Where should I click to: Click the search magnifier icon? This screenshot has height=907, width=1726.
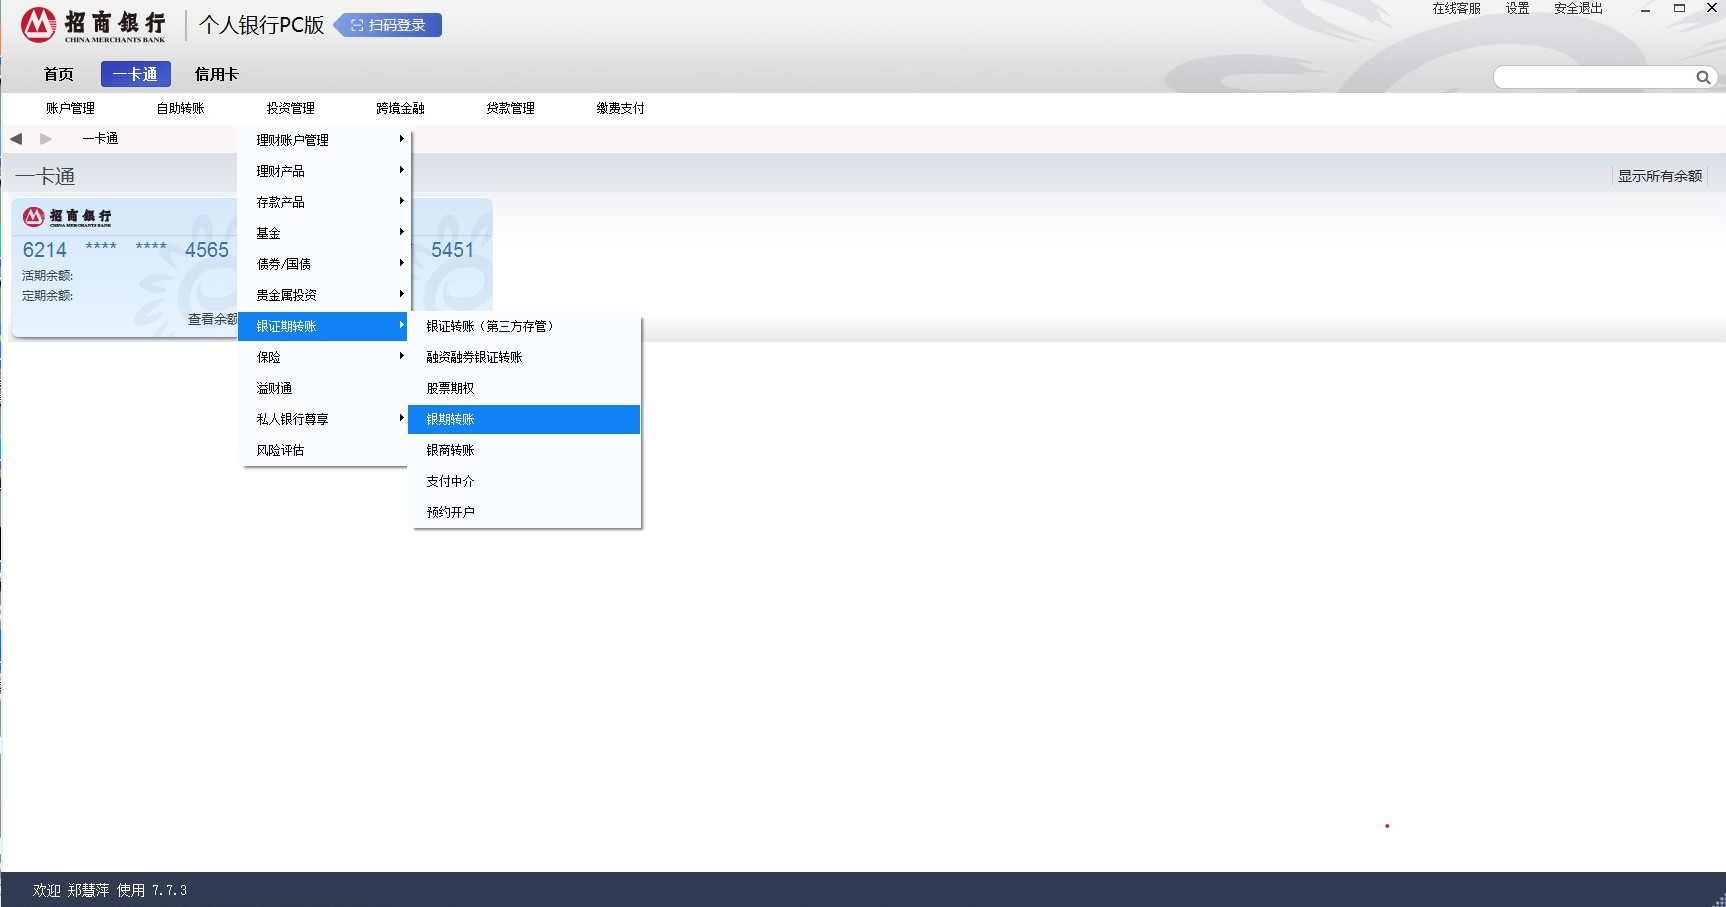click(1702, 77)
